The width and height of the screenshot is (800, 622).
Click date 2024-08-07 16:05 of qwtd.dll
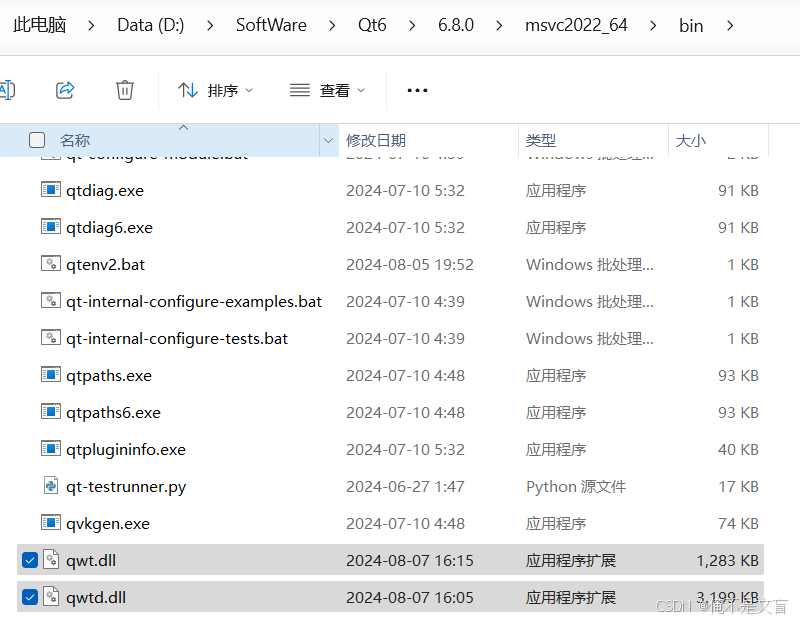(410, 598)
